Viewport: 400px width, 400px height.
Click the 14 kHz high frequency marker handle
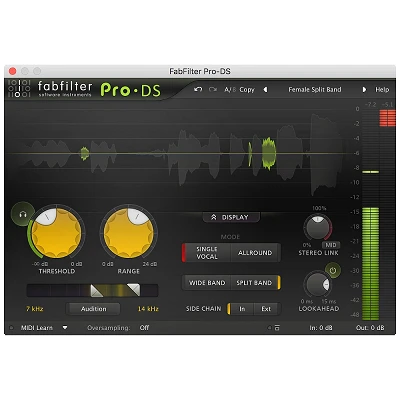click(134, 290)
